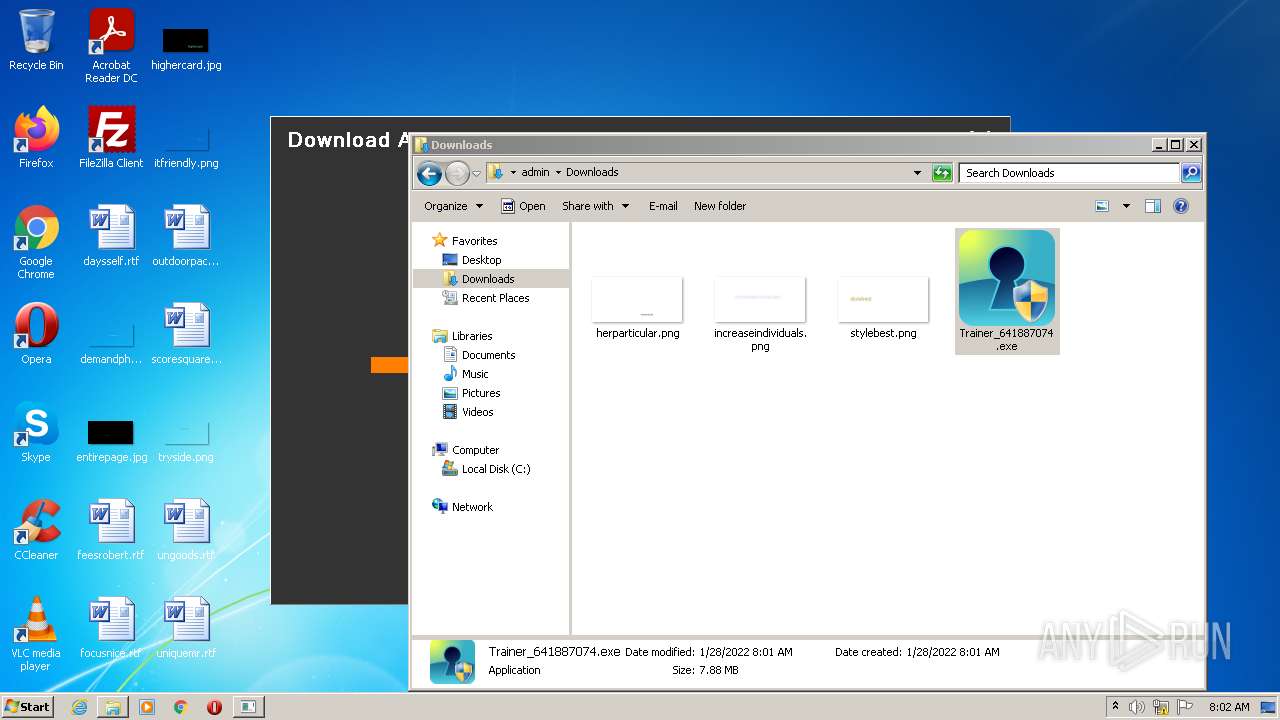Open Google Chrome desktop shortcut
Screen dimensions: 1280x720
tap(36, 242)
